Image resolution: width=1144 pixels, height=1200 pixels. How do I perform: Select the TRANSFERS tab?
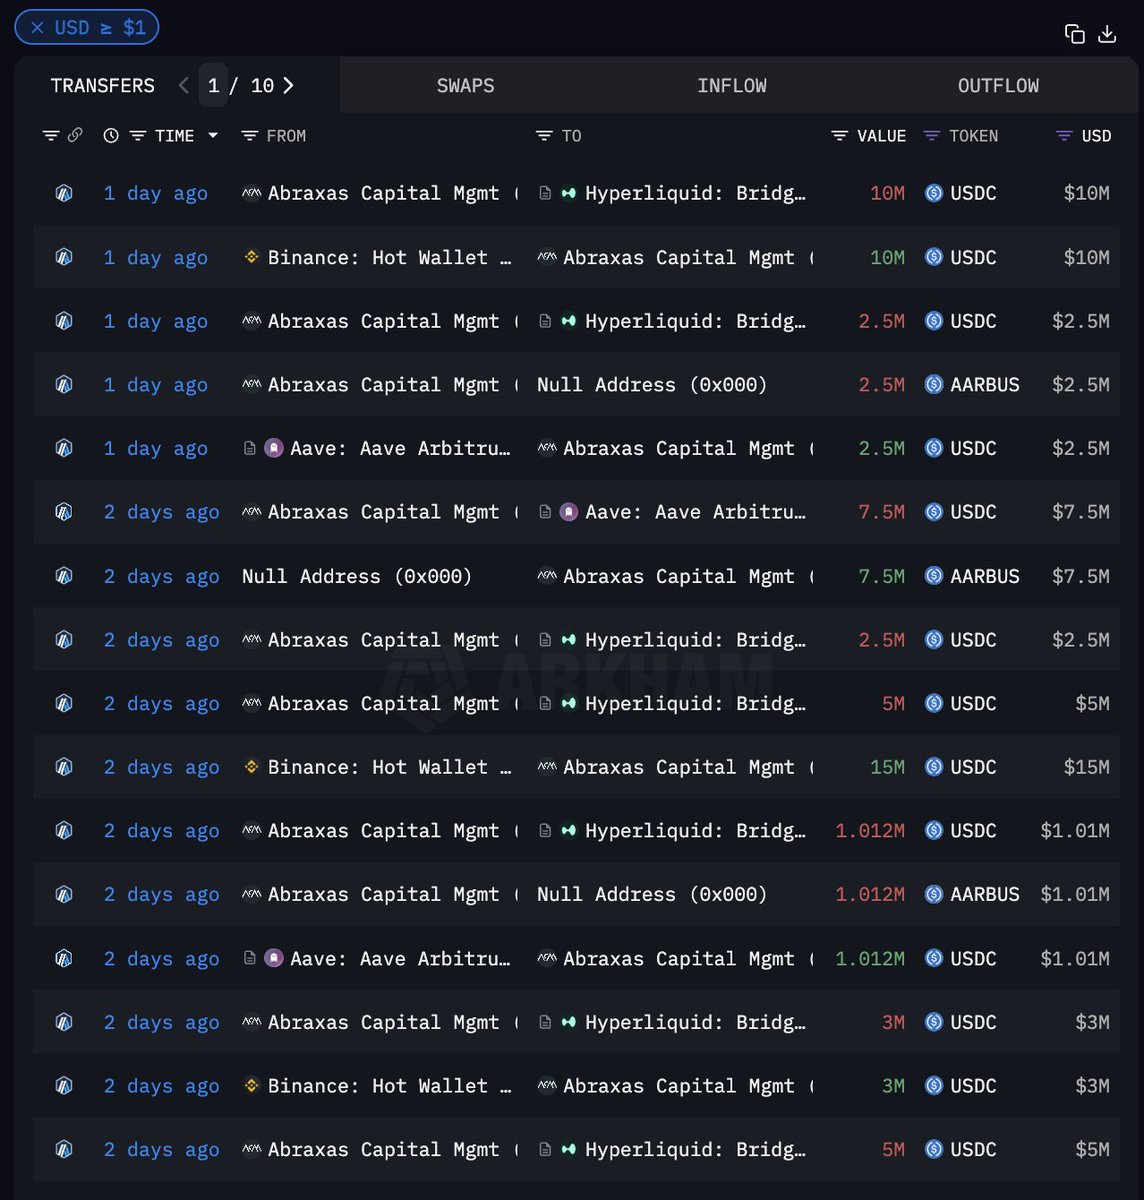(x=103, y=86)
